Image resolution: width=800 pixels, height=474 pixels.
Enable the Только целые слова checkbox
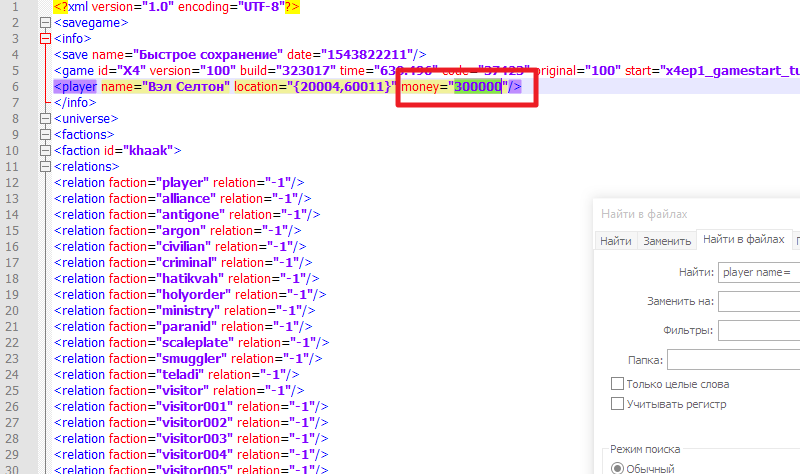pos(617,384)
